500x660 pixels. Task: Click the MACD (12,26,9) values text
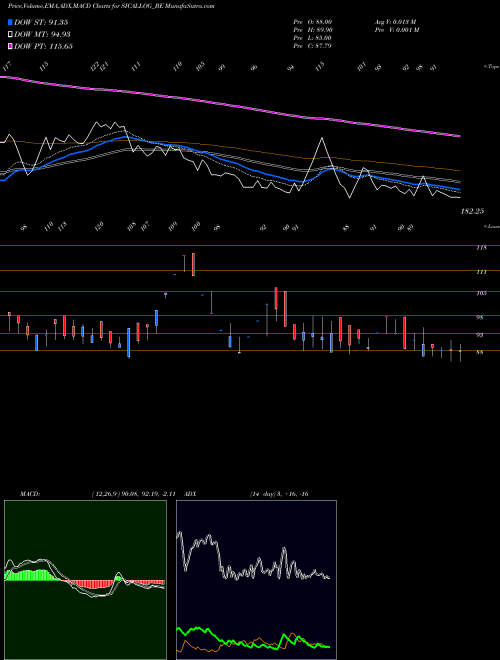[133, 494]
